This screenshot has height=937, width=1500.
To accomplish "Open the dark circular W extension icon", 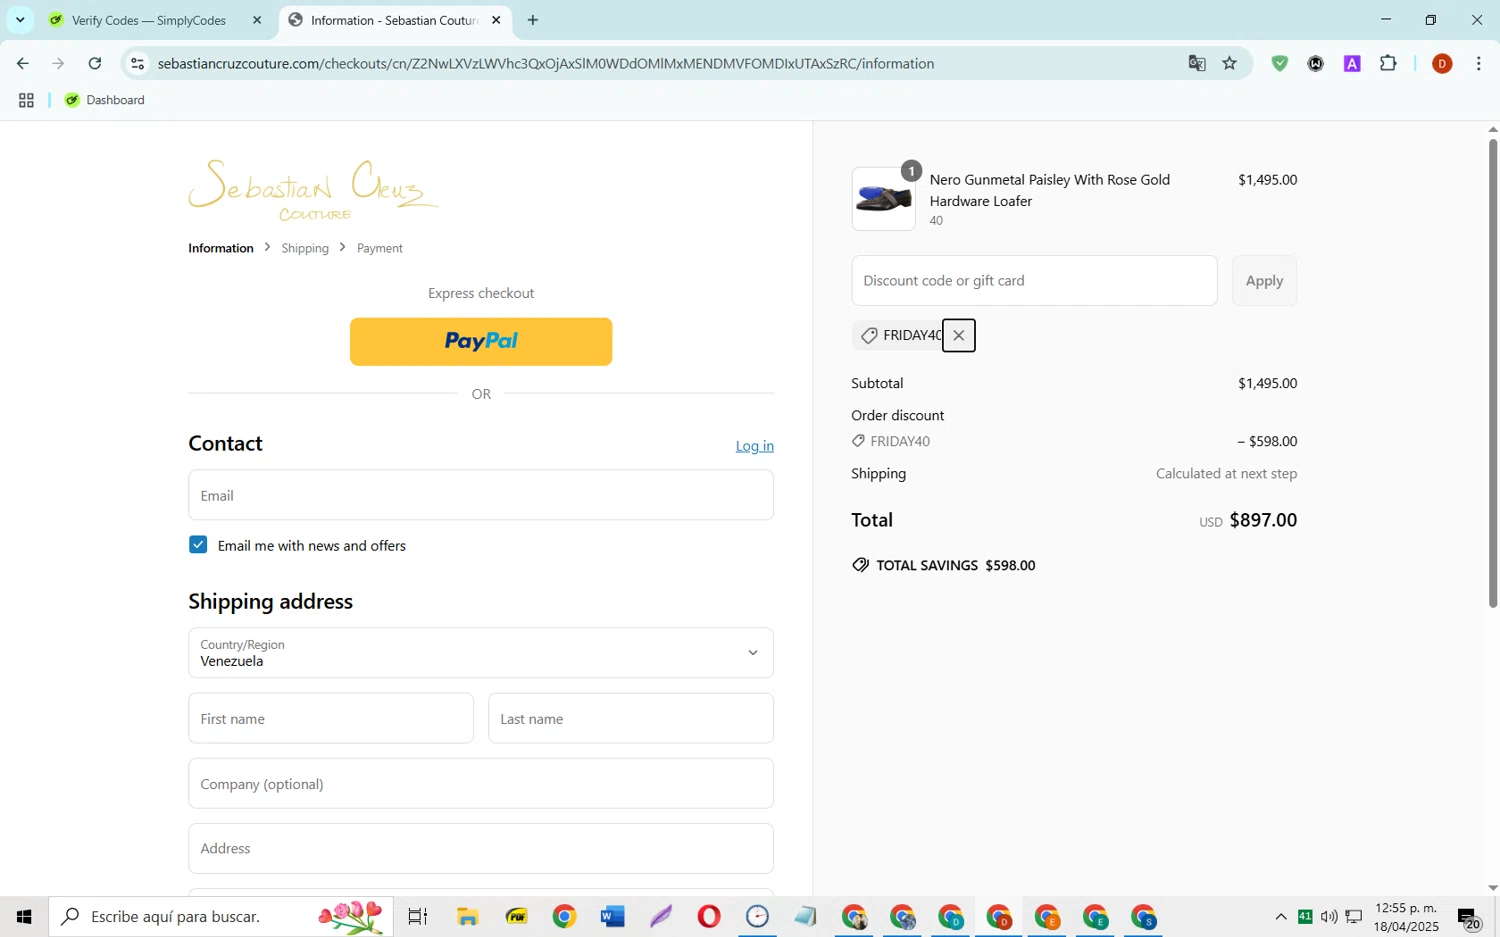I will pyautogui.click(x=1316, y=63).
